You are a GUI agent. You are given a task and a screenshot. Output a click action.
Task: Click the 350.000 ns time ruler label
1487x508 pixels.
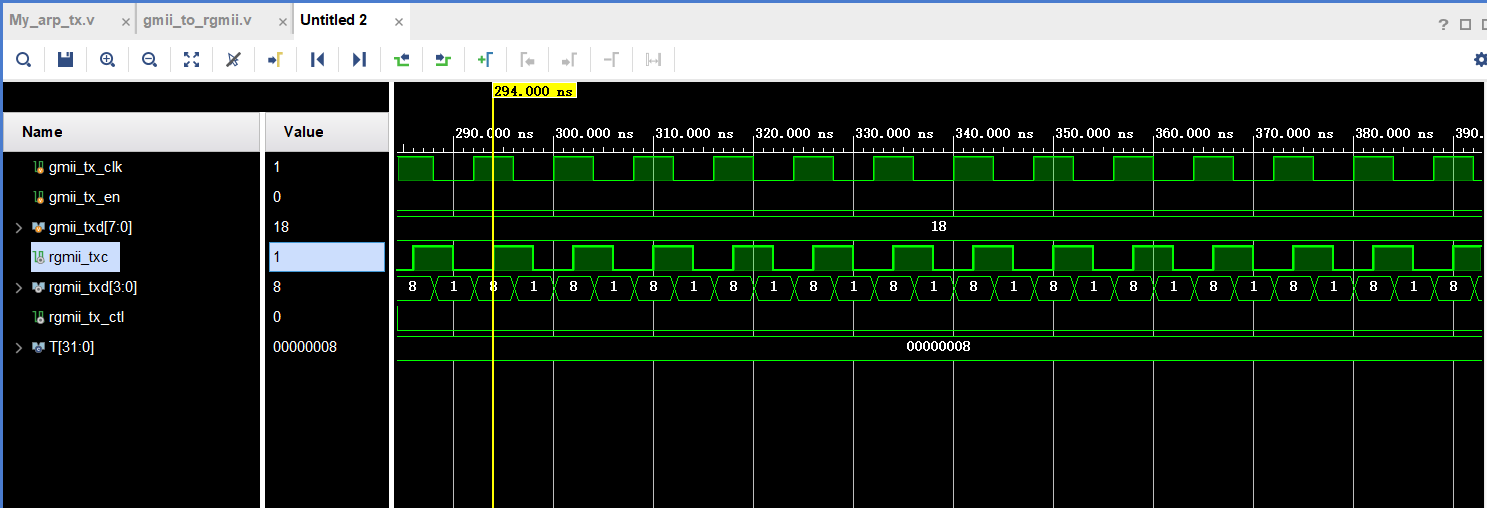1094,133
